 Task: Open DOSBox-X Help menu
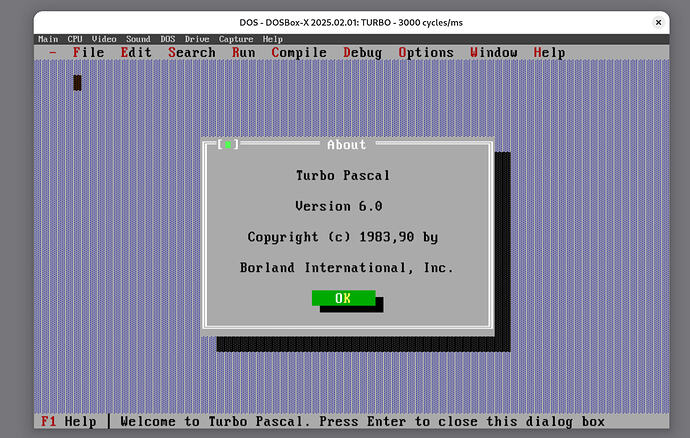click(272, 39)
